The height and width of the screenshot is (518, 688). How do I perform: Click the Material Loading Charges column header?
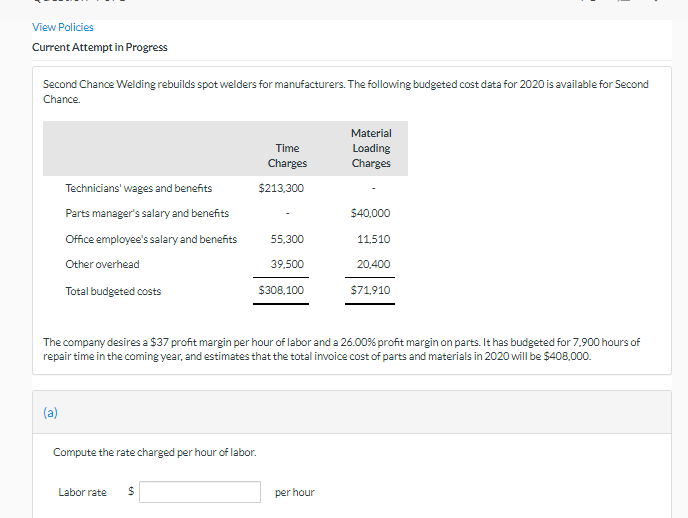tap(371, 148)
